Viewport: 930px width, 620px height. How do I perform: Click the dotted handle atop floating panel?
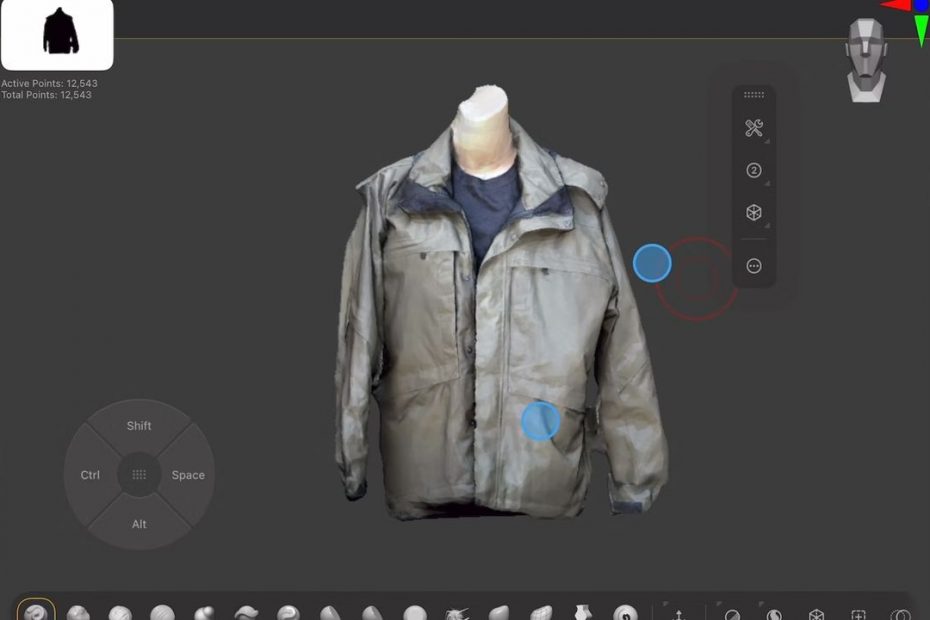[x=754, y=95]
